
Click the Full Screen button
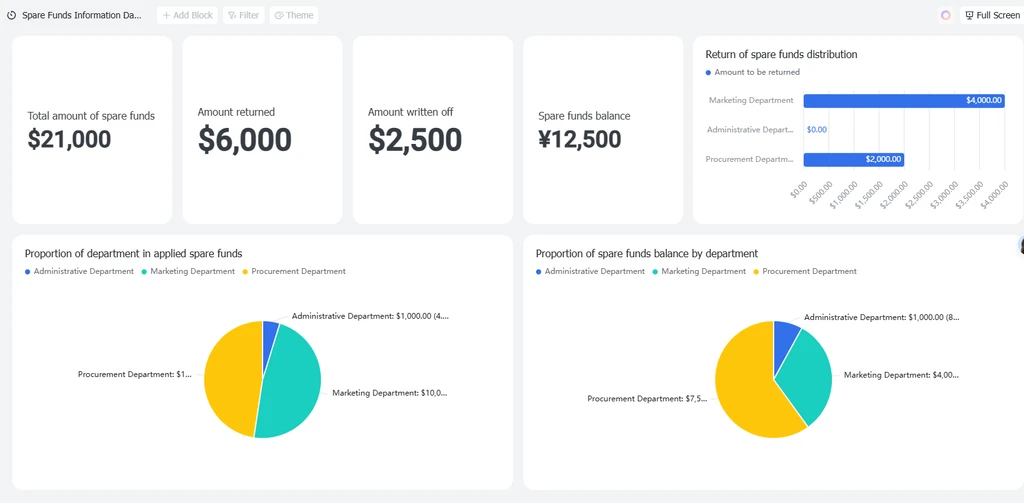tap(991, 15)
